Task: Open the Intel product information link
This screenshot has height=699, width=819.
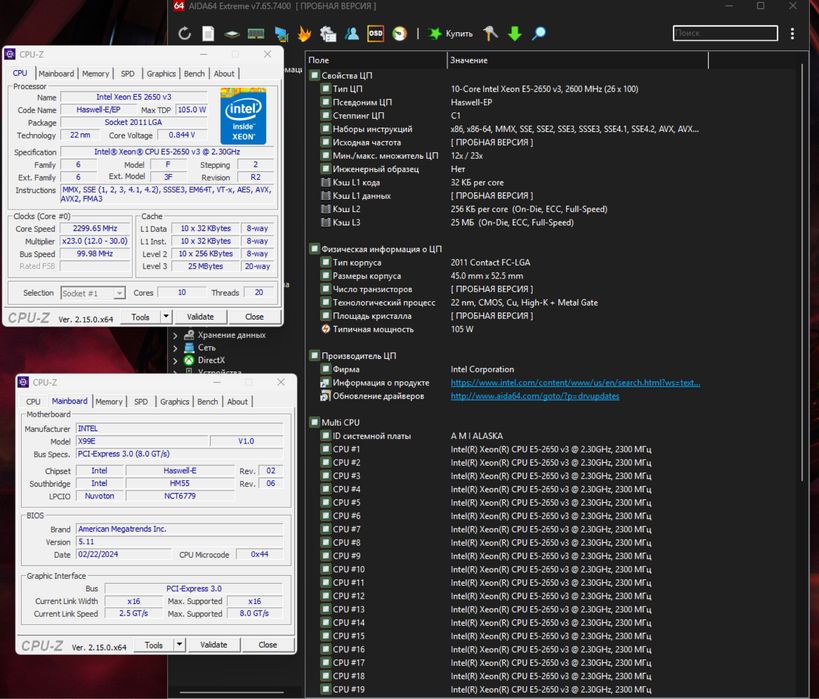Action: click(574, 383)
